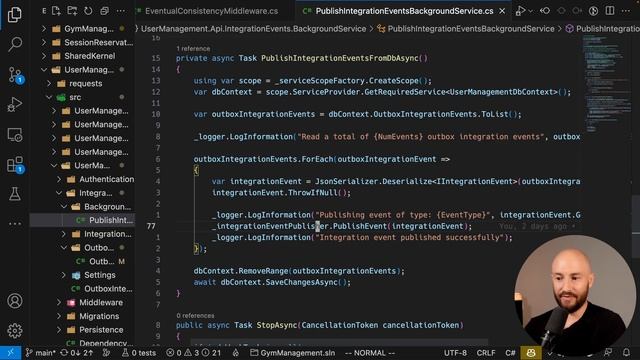Open Copilot status icon
Image resolution: width=640 pixels, height=360 pixels.
531,353
